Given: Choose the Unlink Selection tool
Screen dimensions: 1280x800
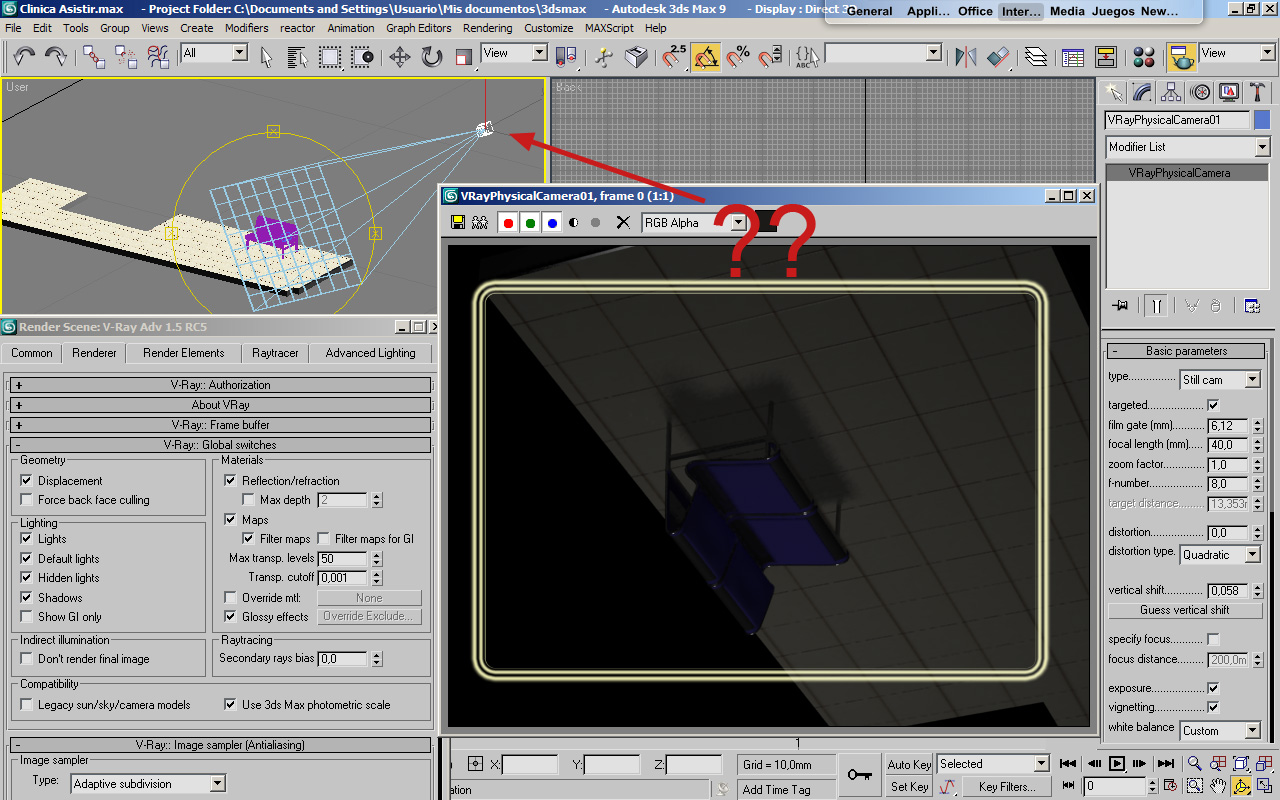Looking at the screenshot, I should pyautogui.click(x=127, y=56).
